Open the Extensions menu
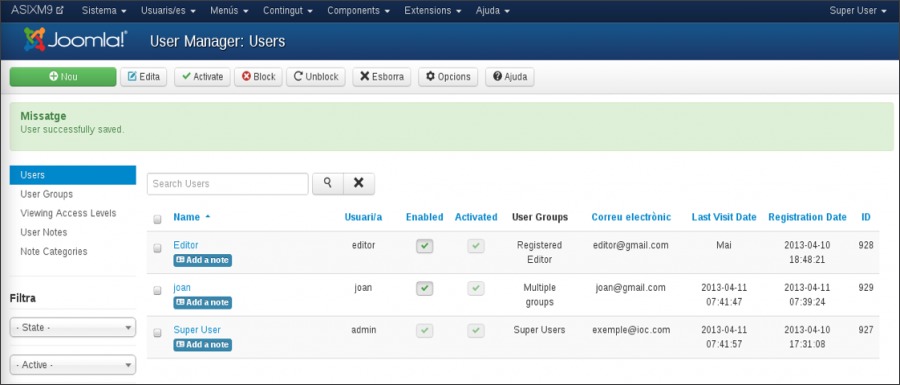900x385 pixels. [433, 10]
